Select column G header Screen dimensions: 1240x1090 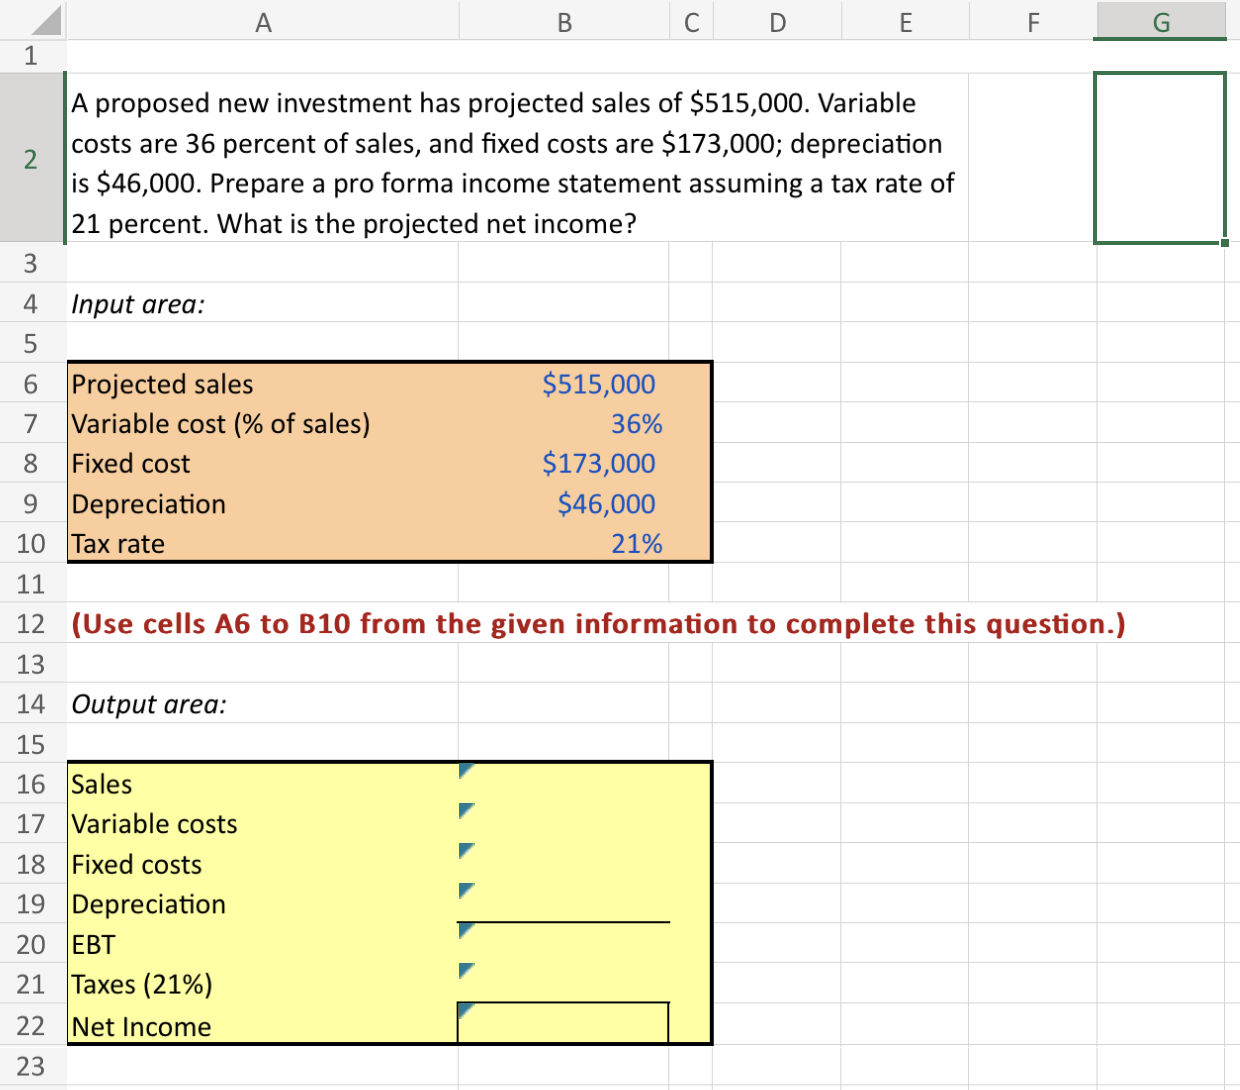pyautogui.click(x=1161, y=21)
